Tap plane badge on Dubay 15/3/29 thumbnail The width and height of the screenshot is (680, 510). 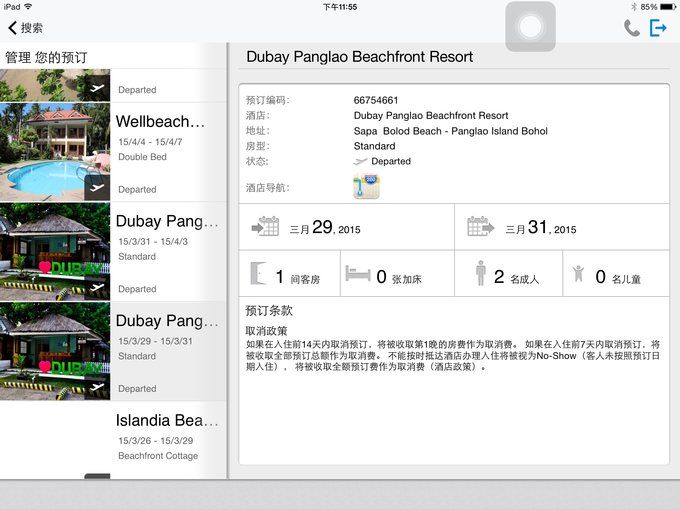click(x=97, y=387)
